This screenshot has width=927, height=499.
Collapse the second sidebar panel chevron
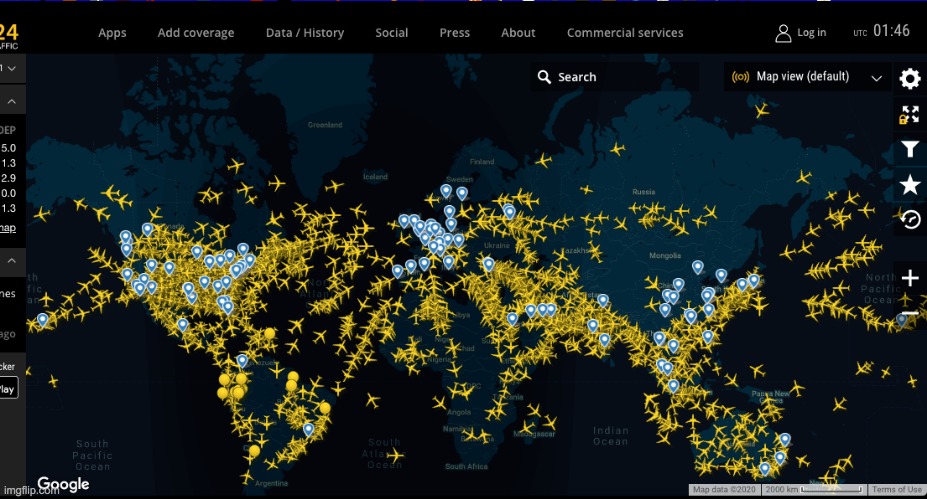[x=12, y=102]
